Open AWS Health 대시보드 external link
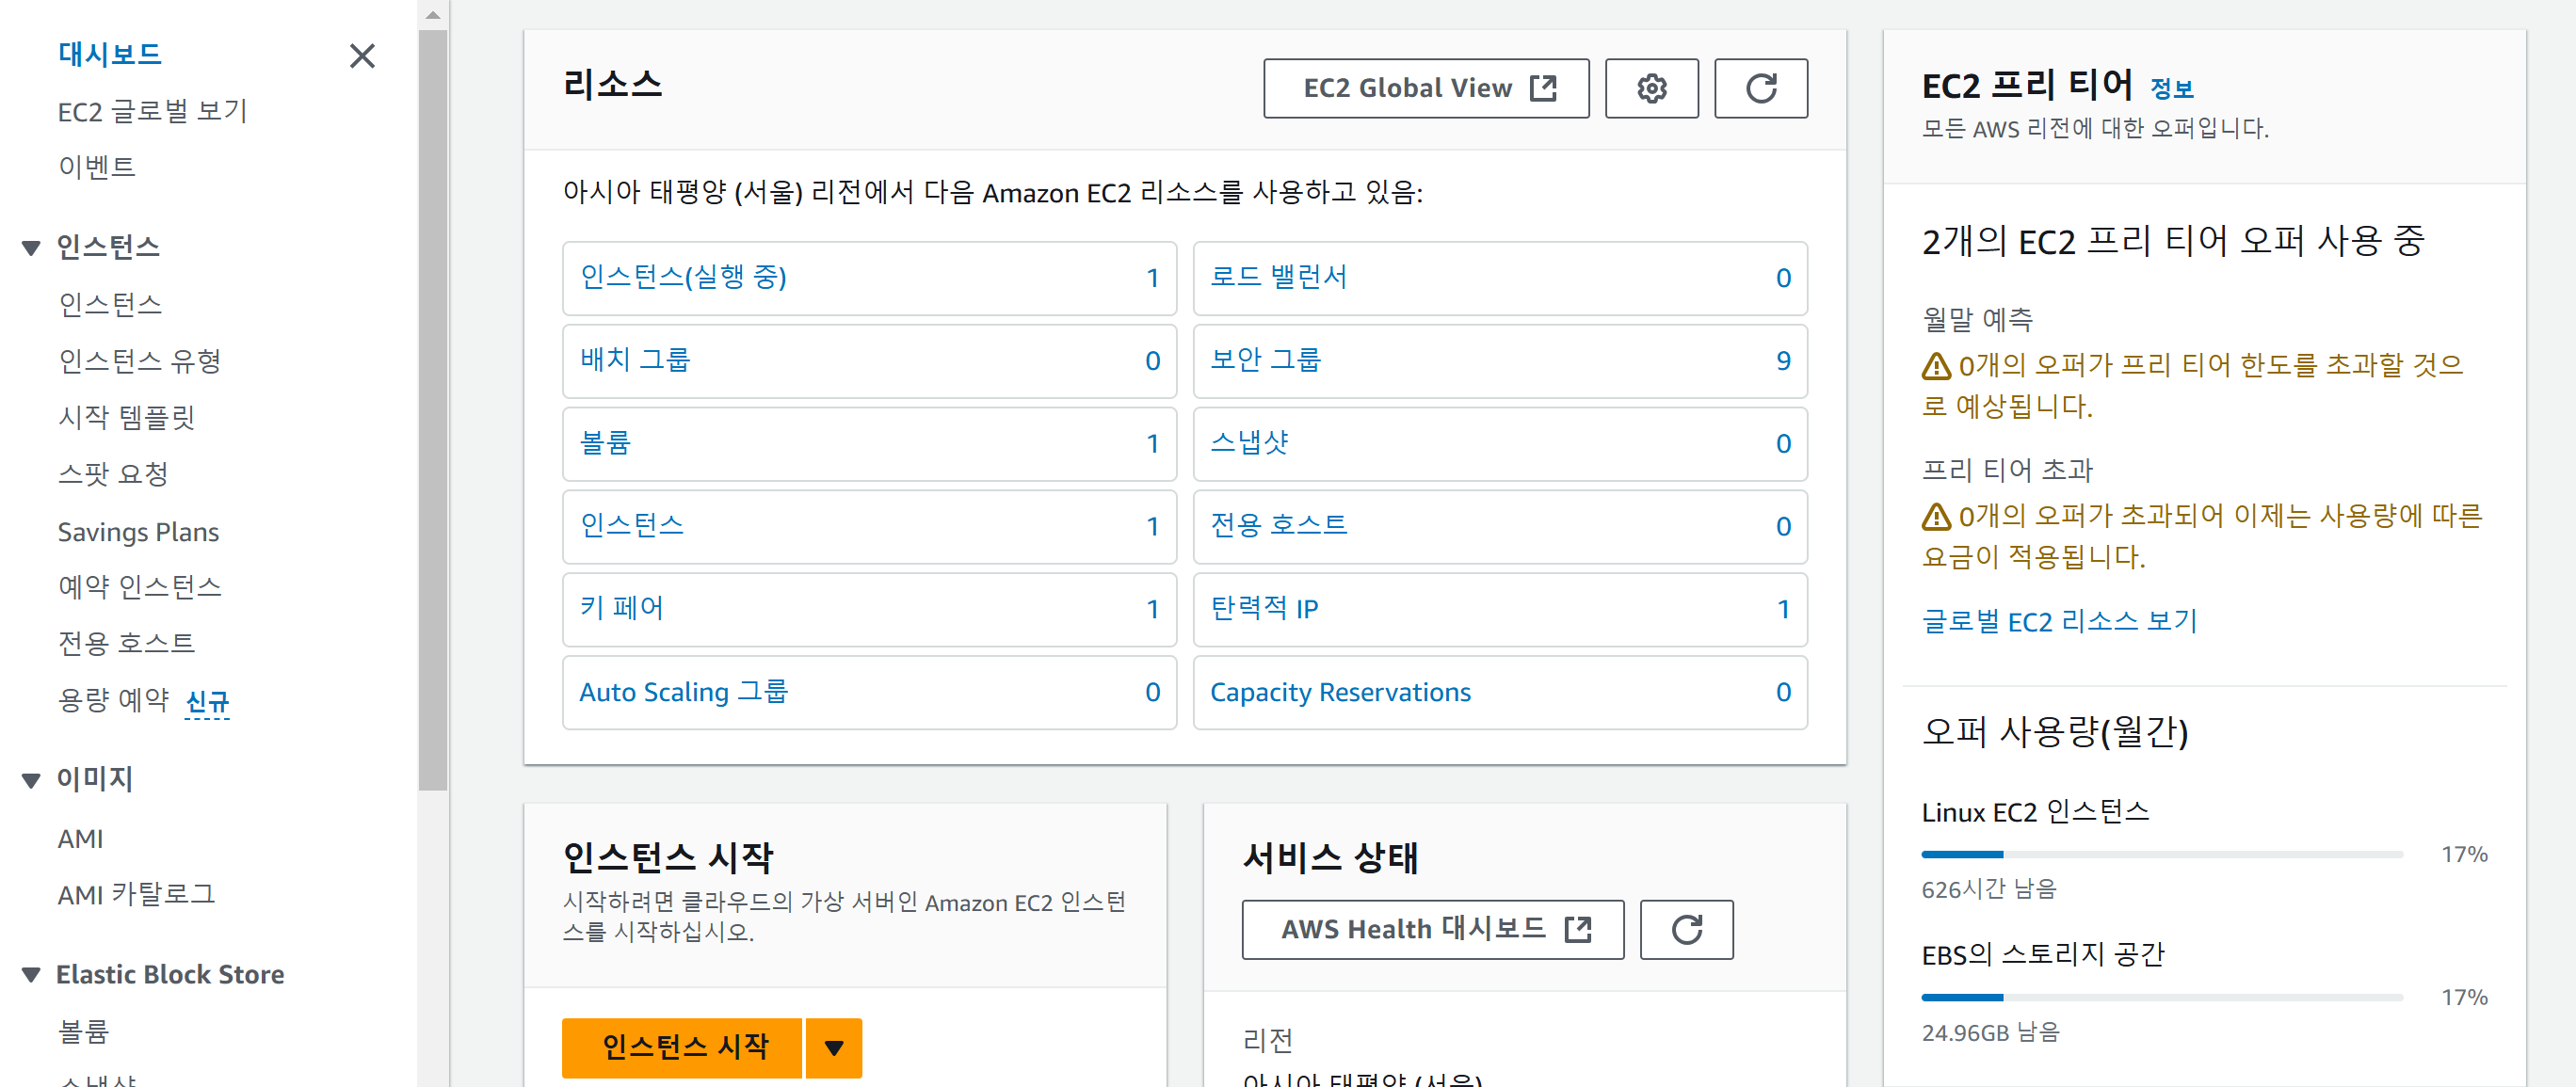Image resolution: width=2576 pixels, height=1087 pixels. point(1432,929)
